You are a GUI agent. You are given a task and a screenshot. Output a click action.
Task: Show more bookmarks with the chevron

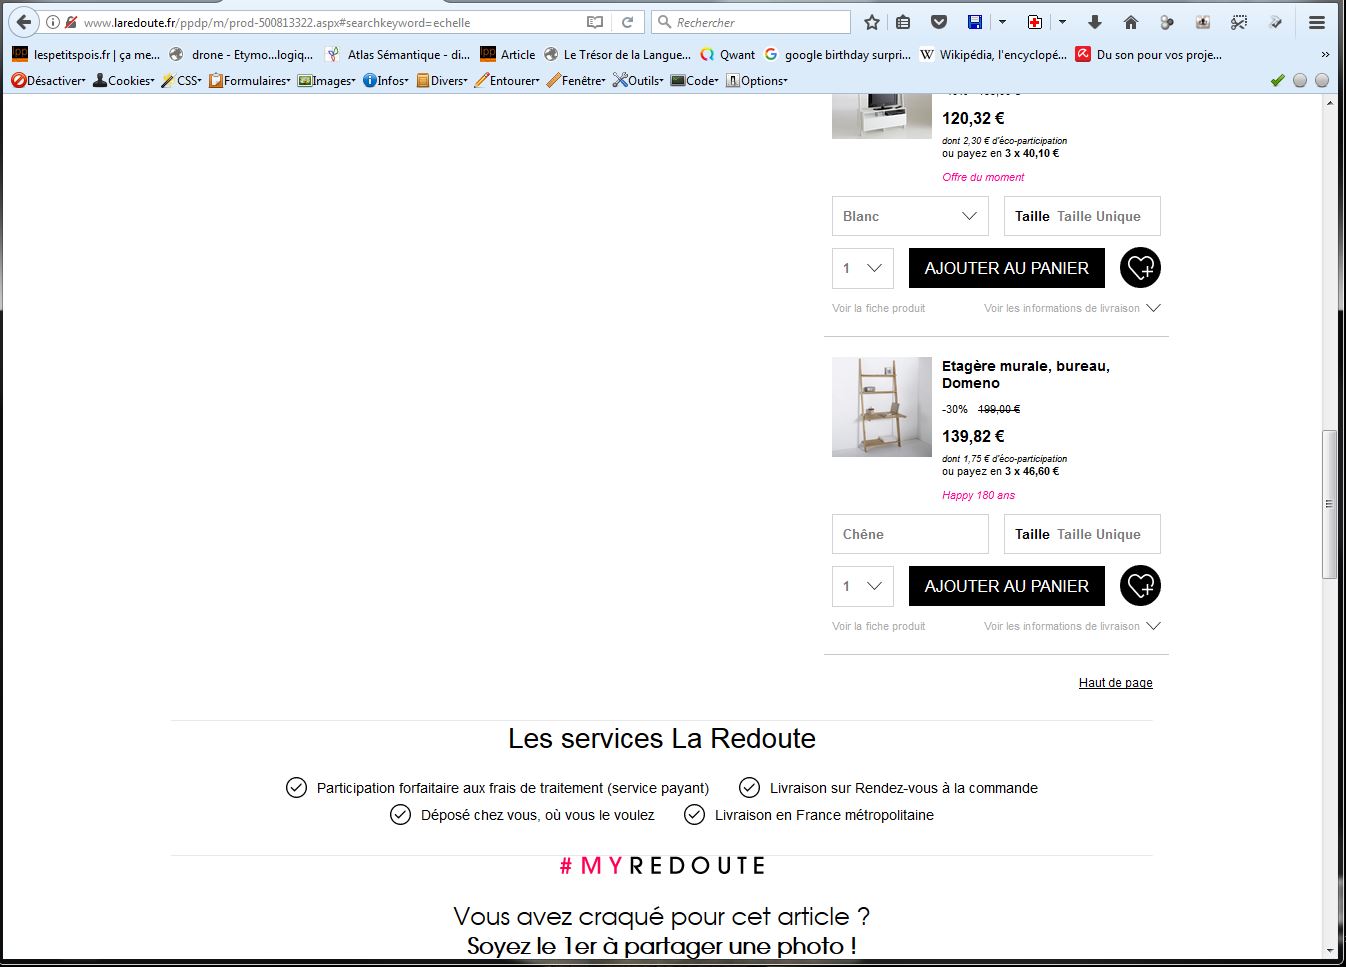click(x=1325, y=55)
